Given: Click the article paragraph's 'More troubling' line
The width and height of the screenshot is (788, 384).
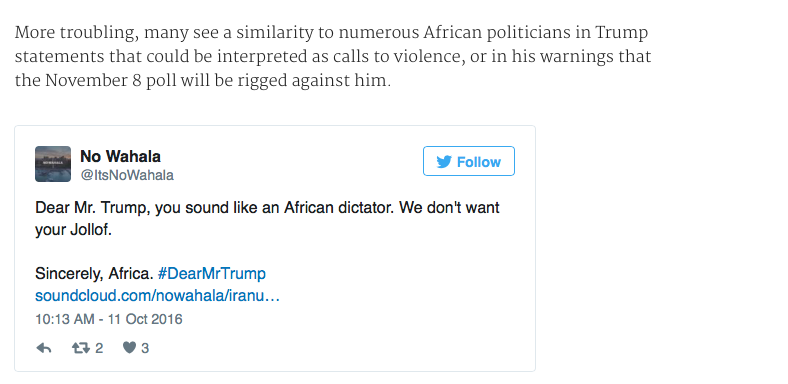Looking at the screenshot, I should tap(331, 33).
